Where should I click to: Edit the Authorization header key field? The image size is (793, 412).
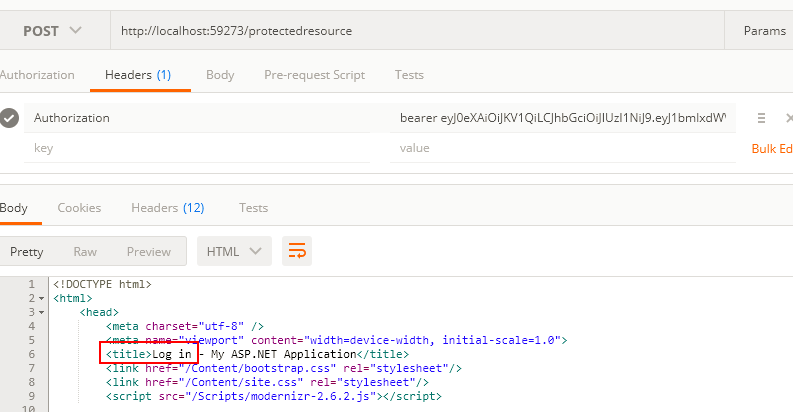point(197,118)
